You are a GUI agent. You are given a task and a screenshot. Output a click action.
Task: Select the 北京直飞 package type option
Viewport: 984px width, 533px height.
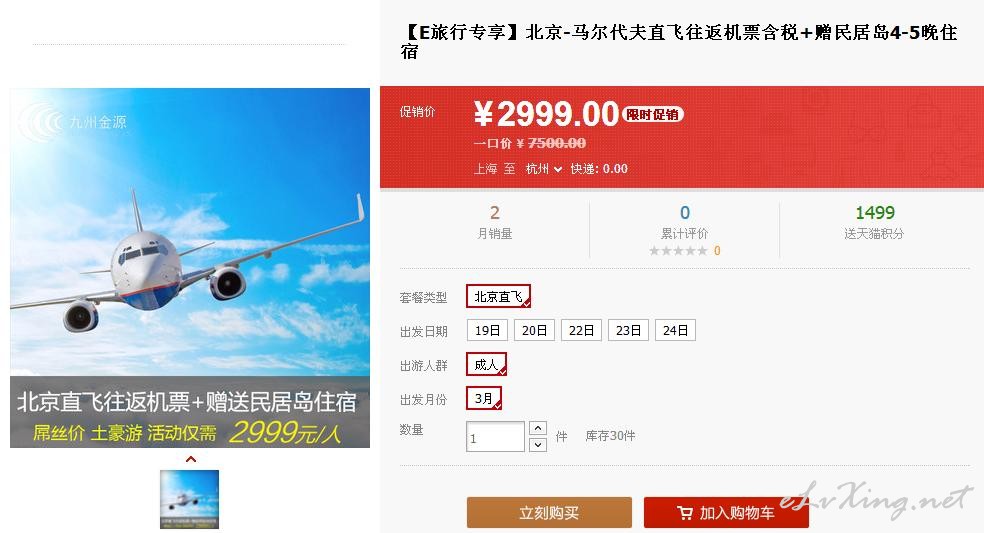coord(498,296)
